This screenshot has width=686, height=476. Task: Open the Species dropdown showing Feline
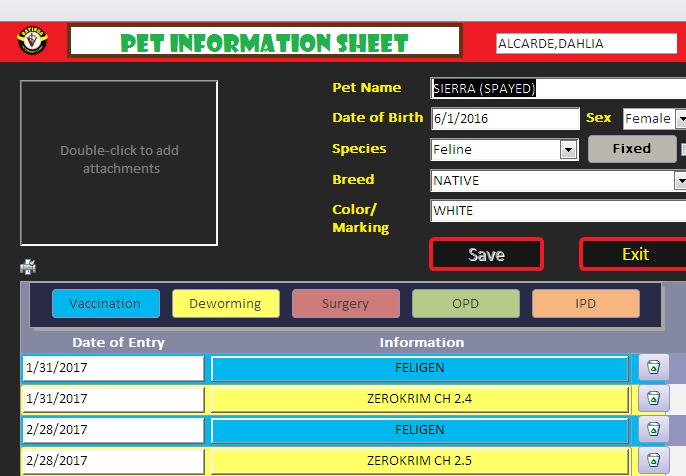568,149
